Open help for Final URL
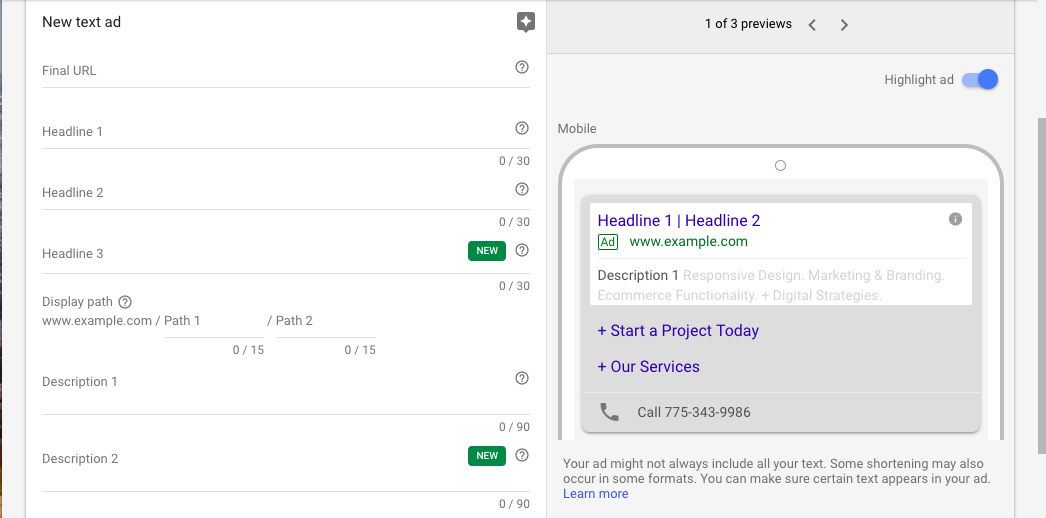1046x518 pixels. pos(522,67)
